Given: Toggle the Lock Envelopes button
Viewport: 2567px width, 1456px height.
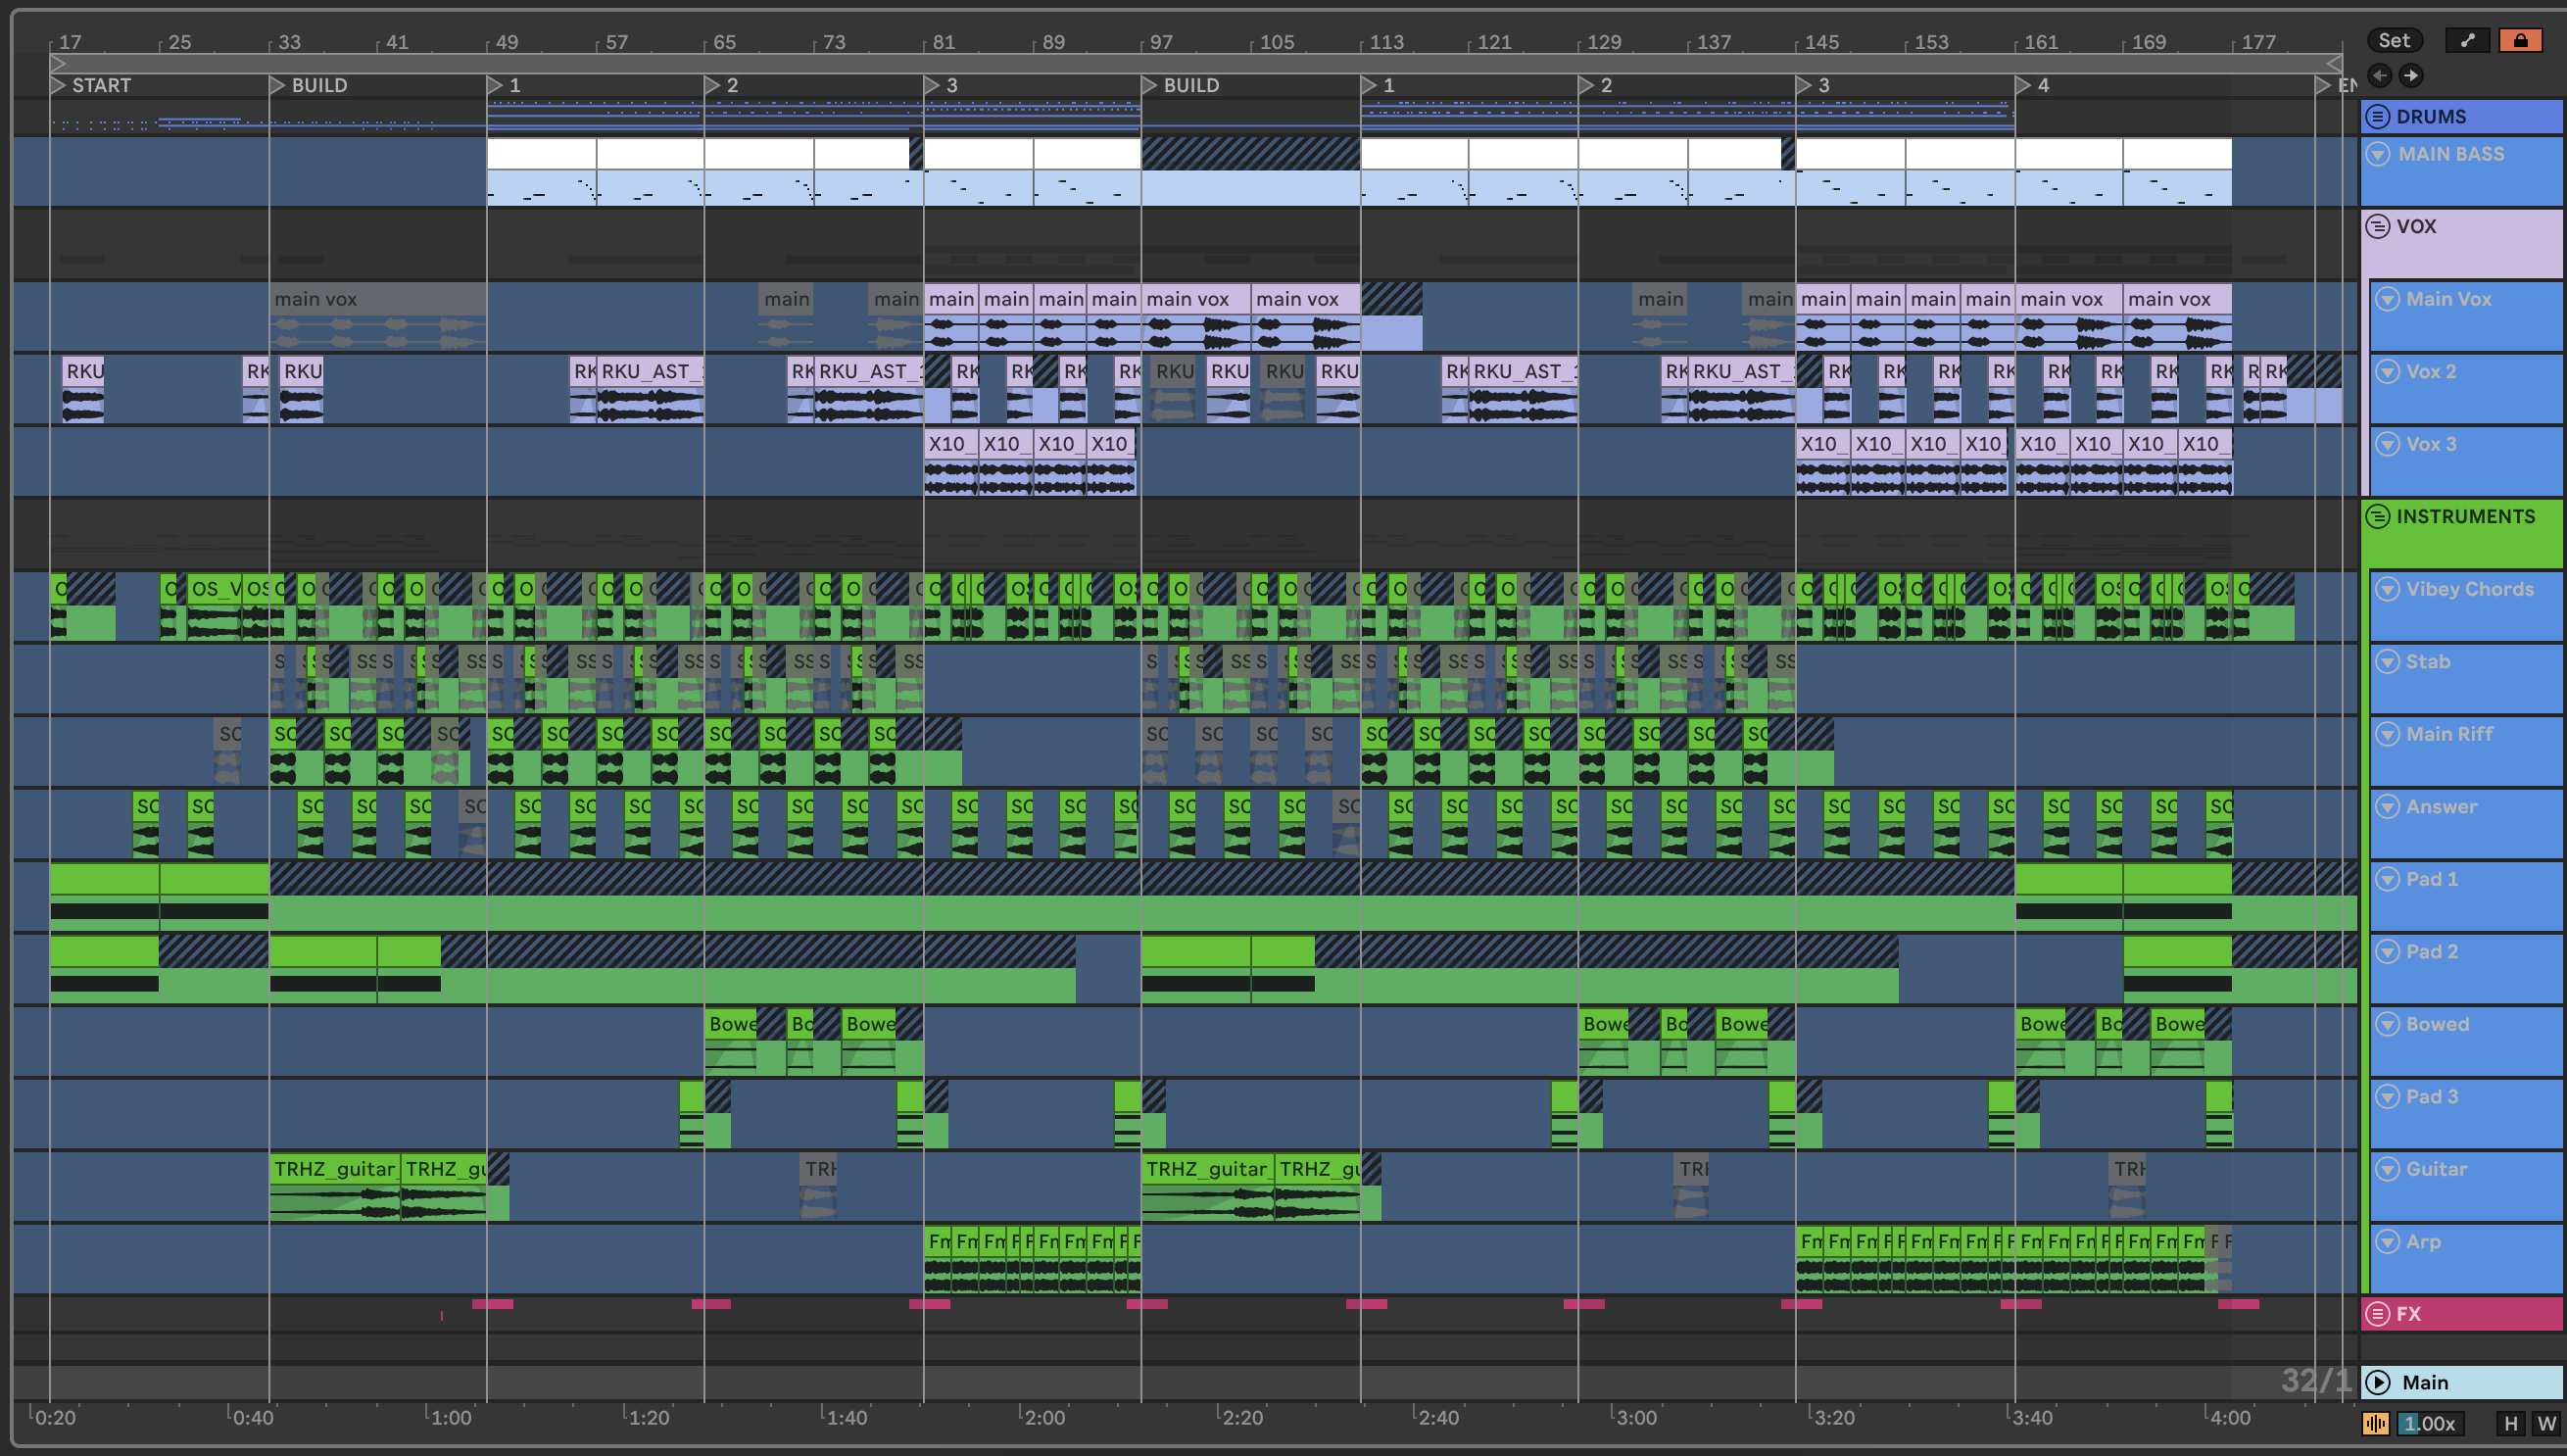Looking at the screenshot, I should click(2520, 40).
